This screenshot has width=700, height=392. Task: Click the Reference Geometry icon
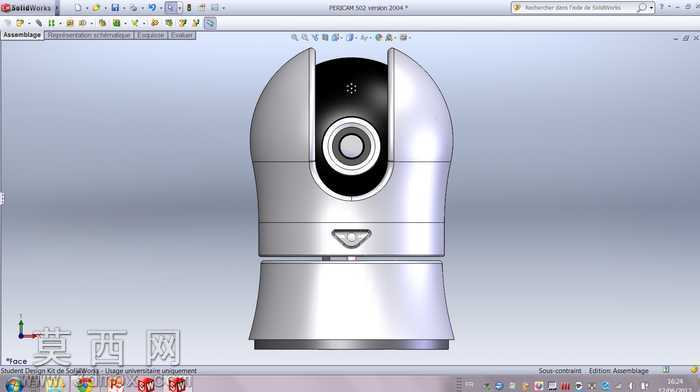click(x=135, y=23)
